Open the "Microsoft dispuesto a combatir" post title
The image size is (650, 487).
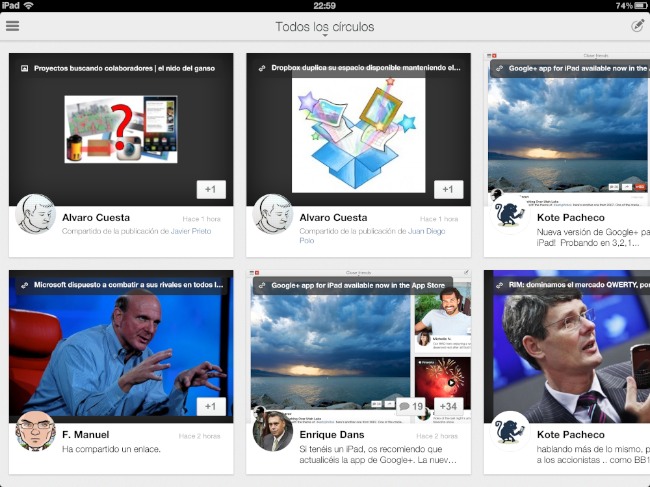[x=127, y=285]
